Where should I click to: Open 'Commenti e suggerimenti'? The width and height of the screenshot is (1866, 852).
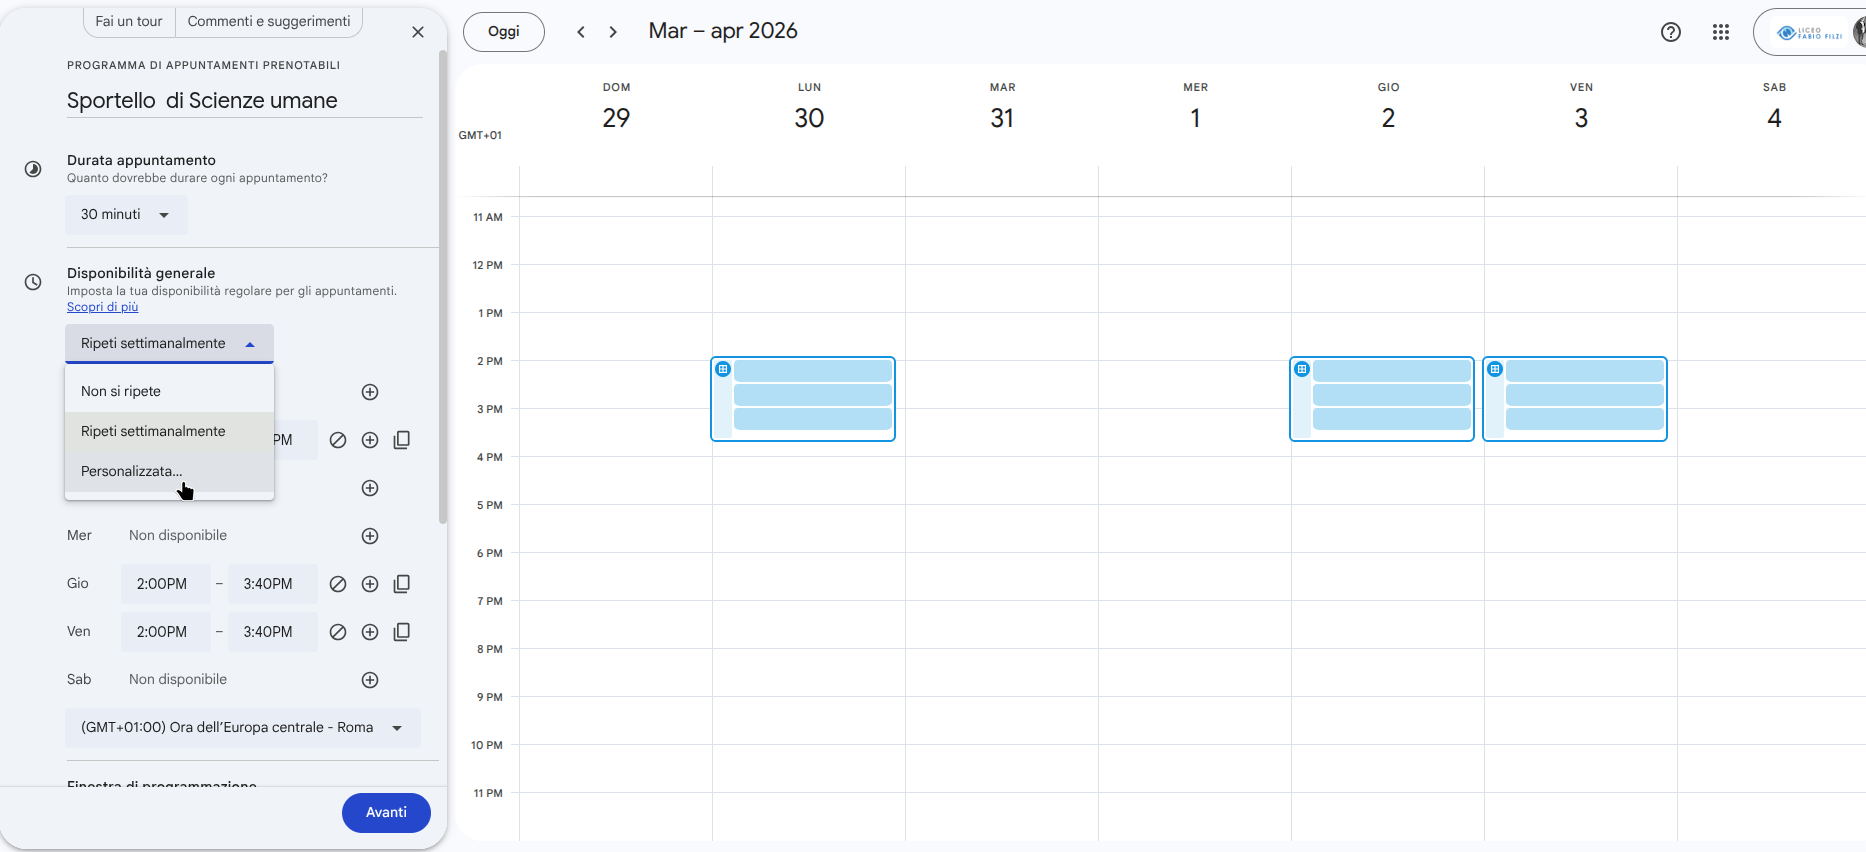tap(269, 21)
